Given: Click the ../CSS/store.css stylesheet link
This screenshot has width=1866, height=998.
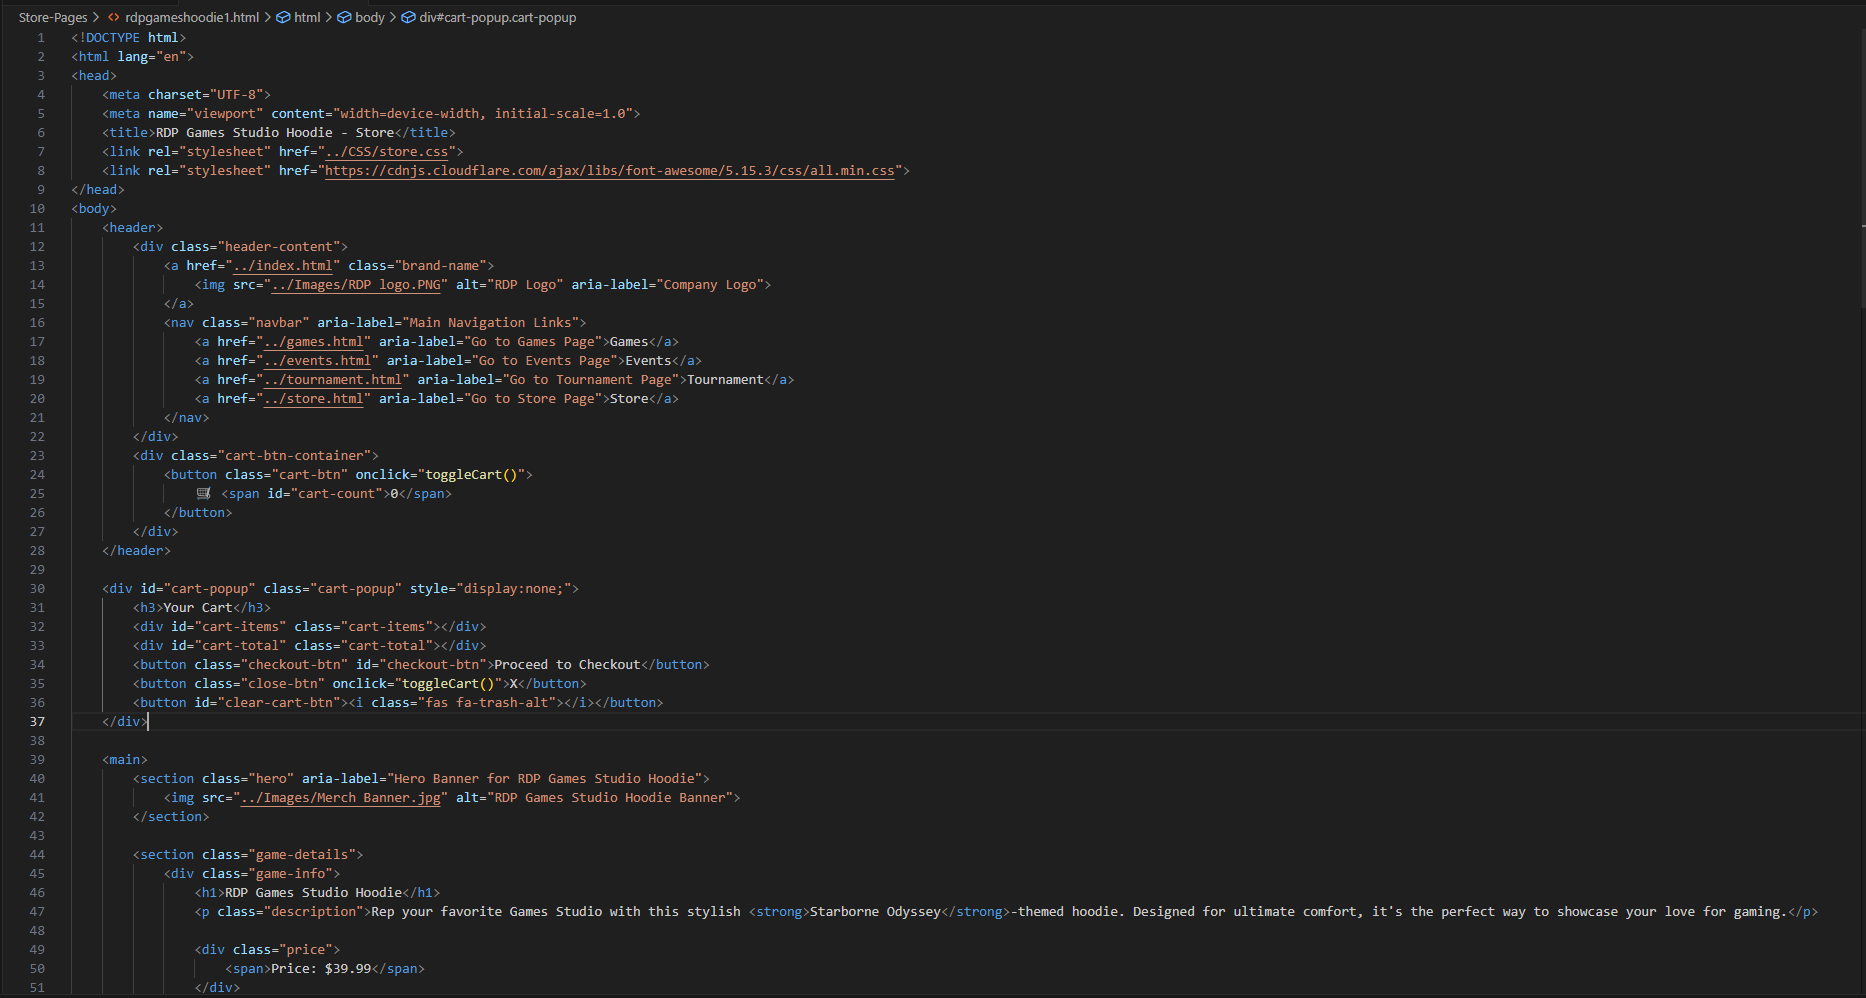Looking at the screenshot, I should tap(388, 151).
